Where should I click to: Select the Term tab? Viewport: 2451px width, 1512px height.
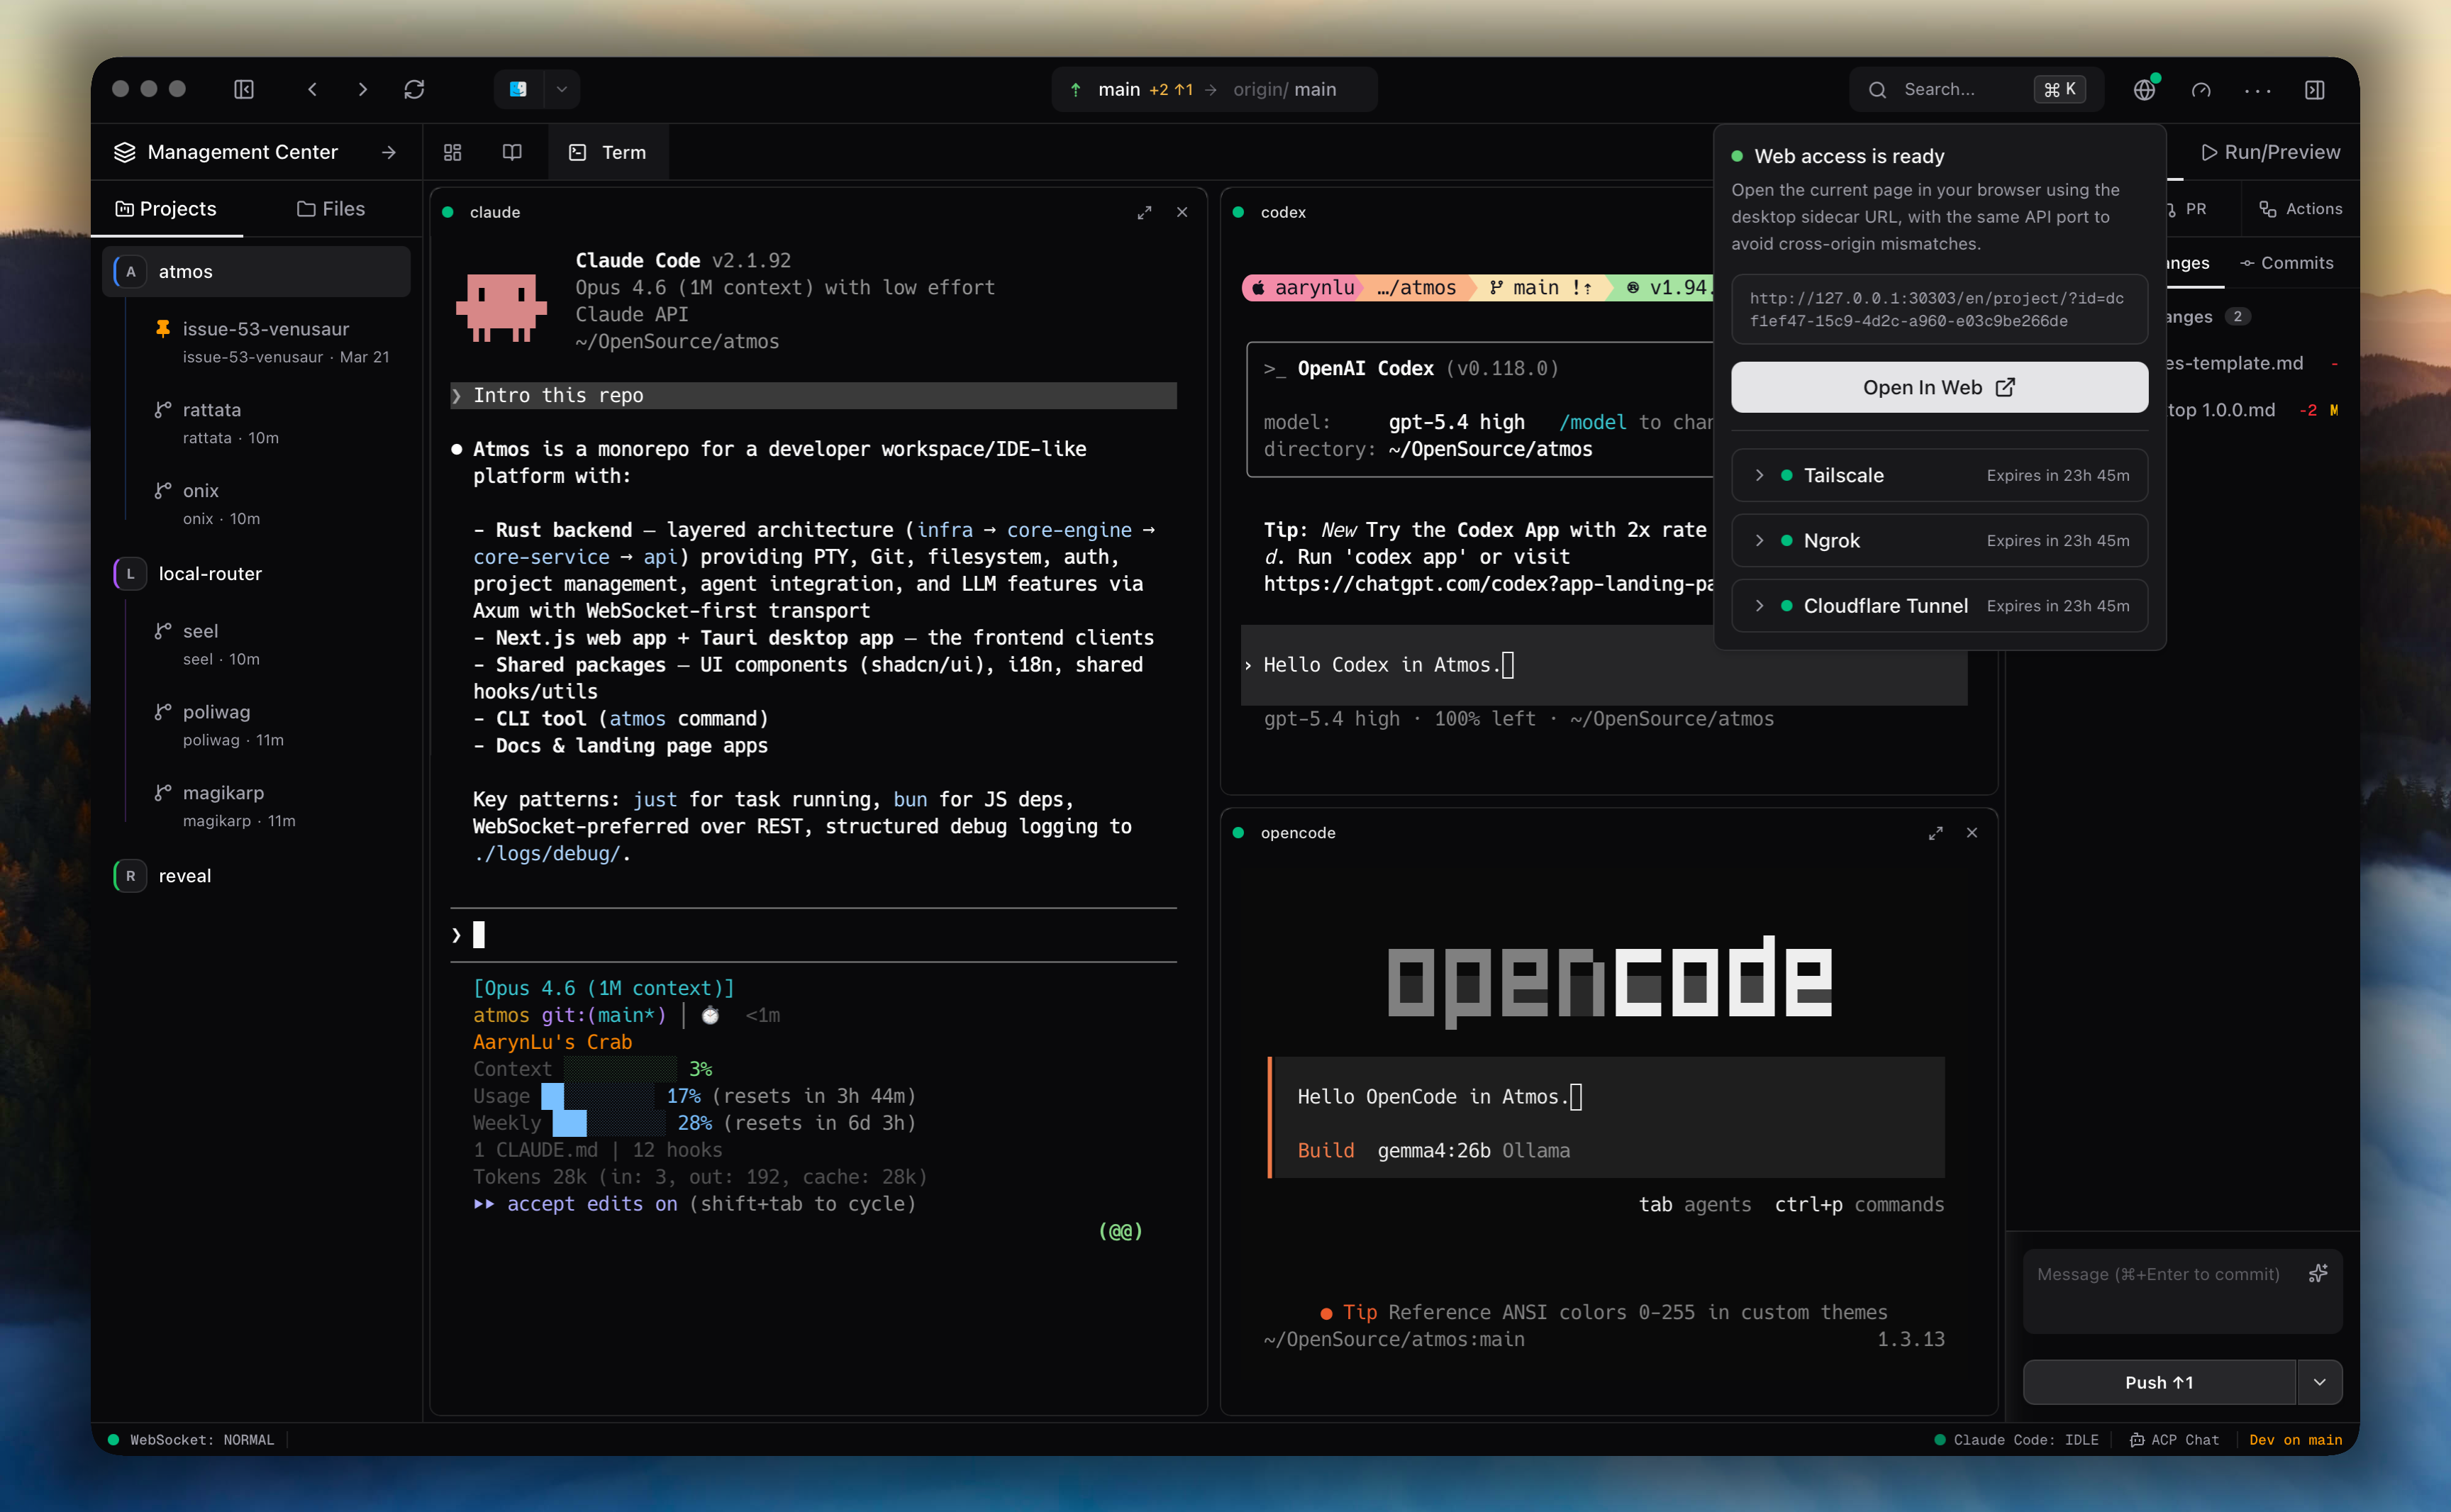[608, 152]
